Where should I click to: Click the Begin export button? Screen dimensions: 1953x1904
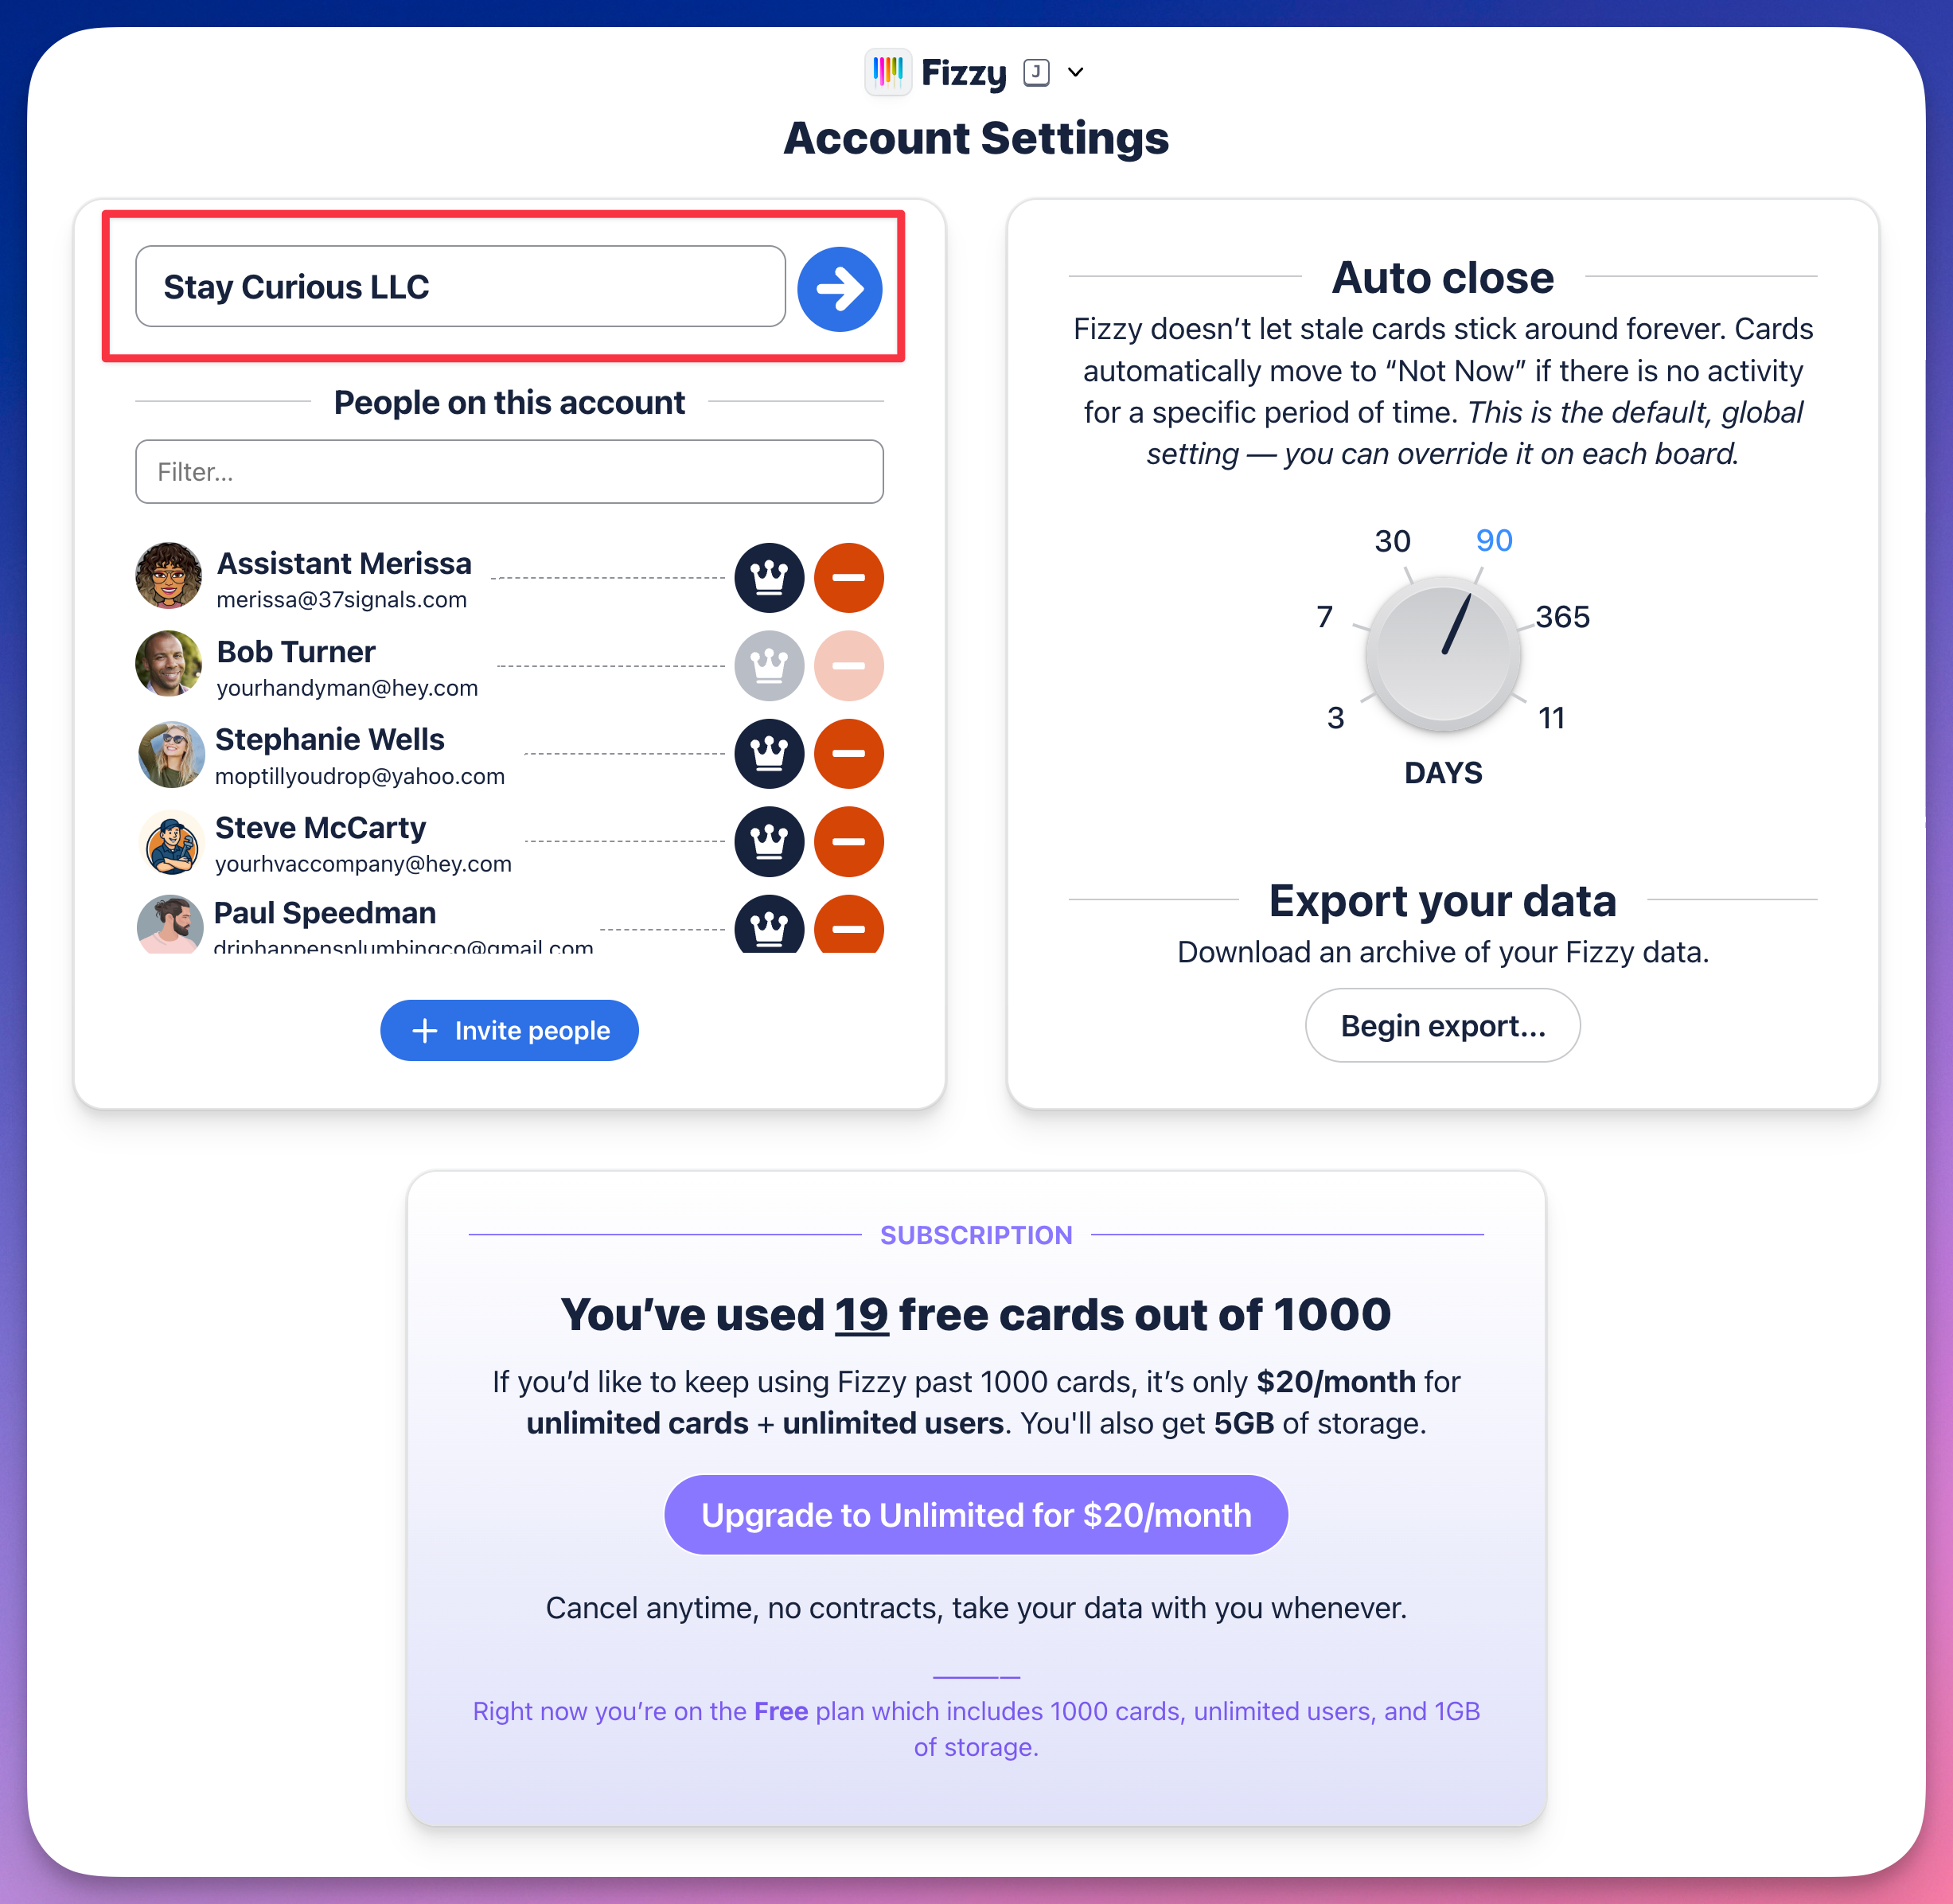click(x=1442, y=1025)
